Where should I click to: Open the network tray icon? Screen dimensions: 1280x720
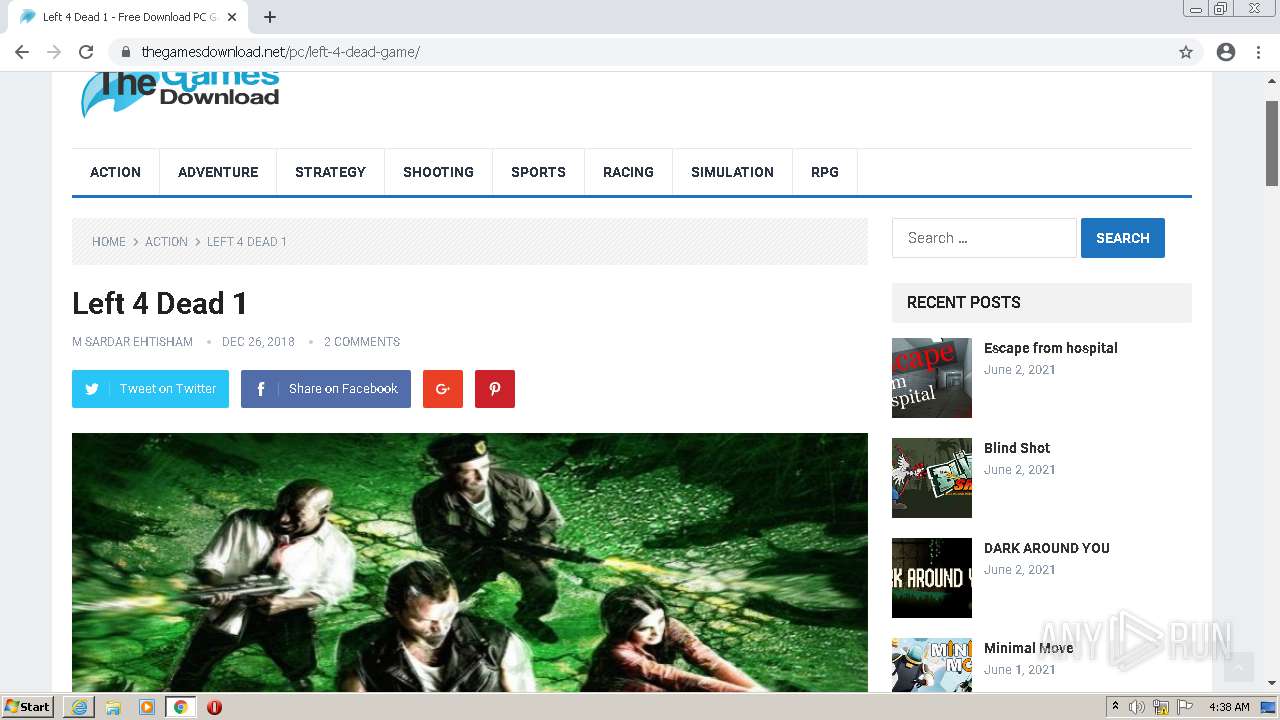(x=1161, y=707)
